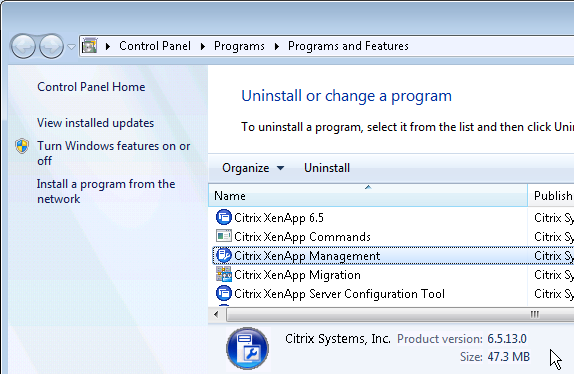Click the Citrix Systems, Inc. publisher text
The height and width of the screenshot is (374, 574).
click(338, 339)
